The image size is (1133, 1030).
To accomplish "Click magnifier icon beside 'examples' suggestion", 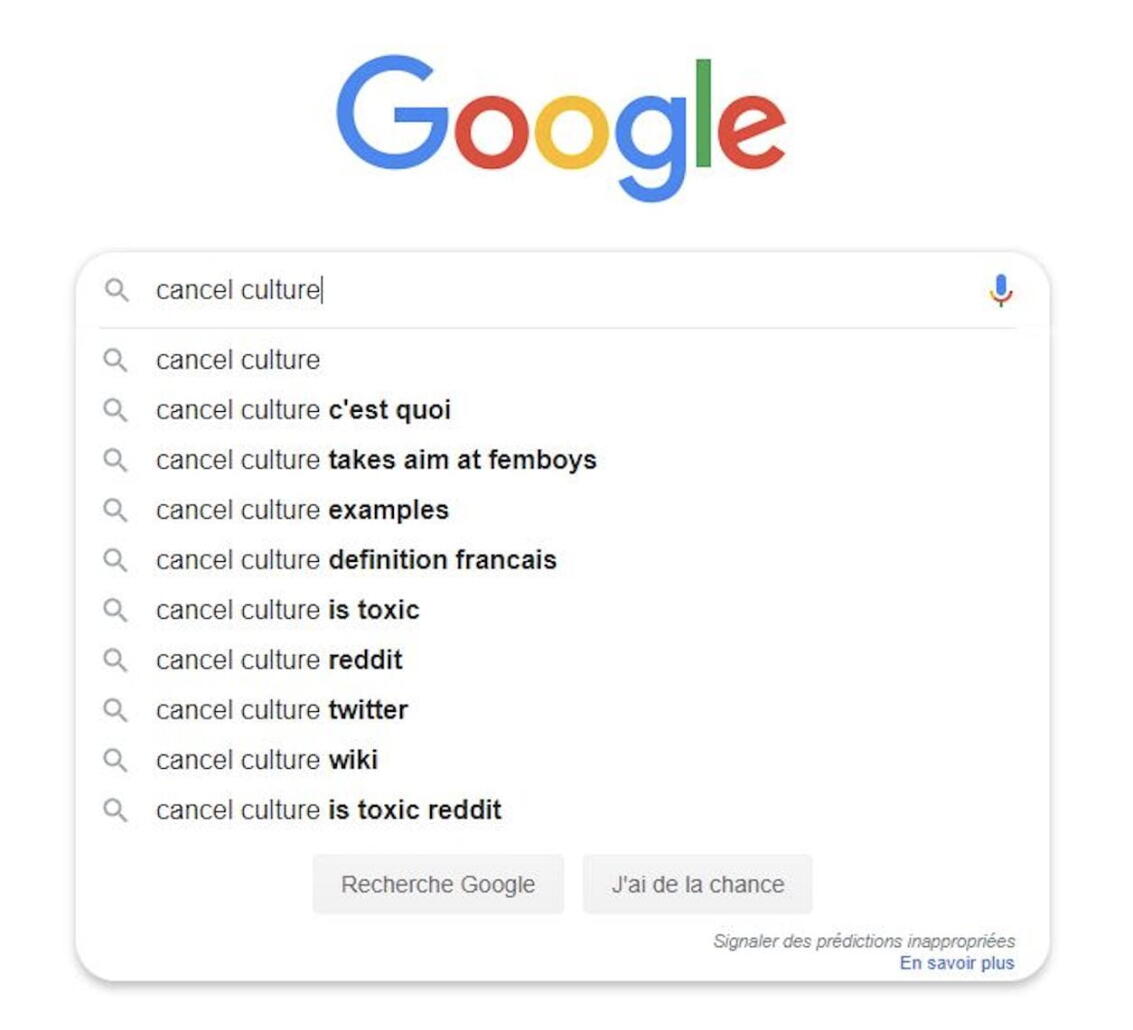I will pyautogui.click(x=116, y=510).
